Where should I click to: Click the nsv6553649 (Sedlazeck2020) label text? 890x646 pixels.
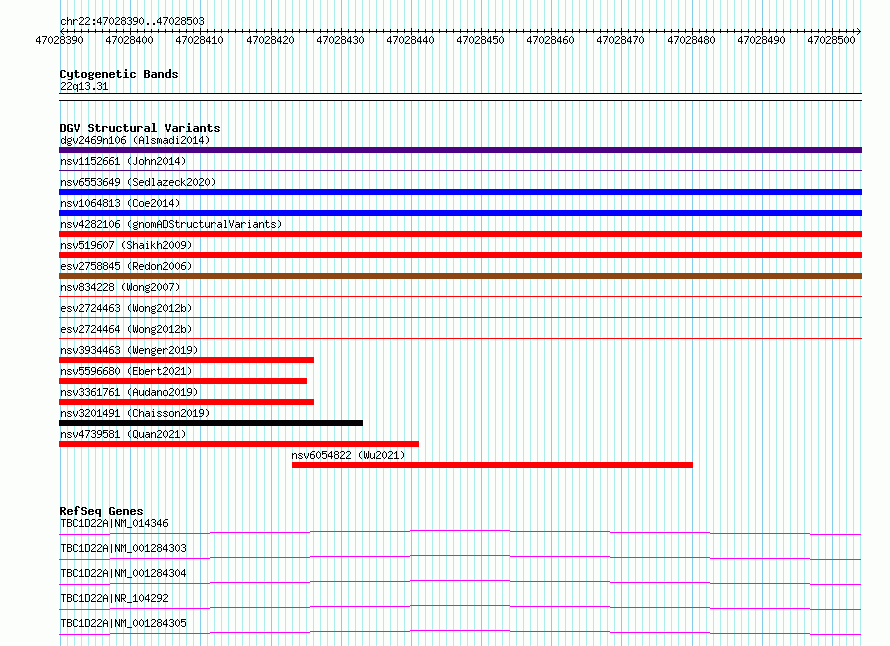coord(138,182)
